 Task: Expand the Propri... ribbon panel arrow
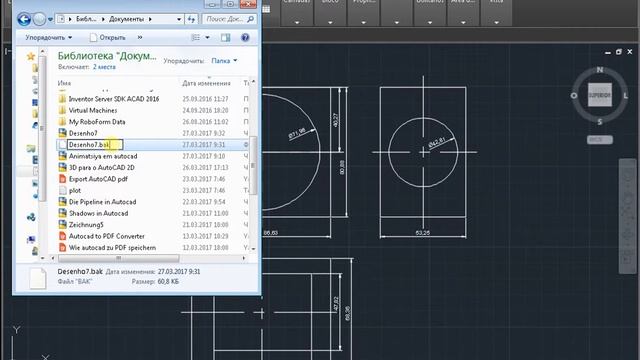pos(363,22)
